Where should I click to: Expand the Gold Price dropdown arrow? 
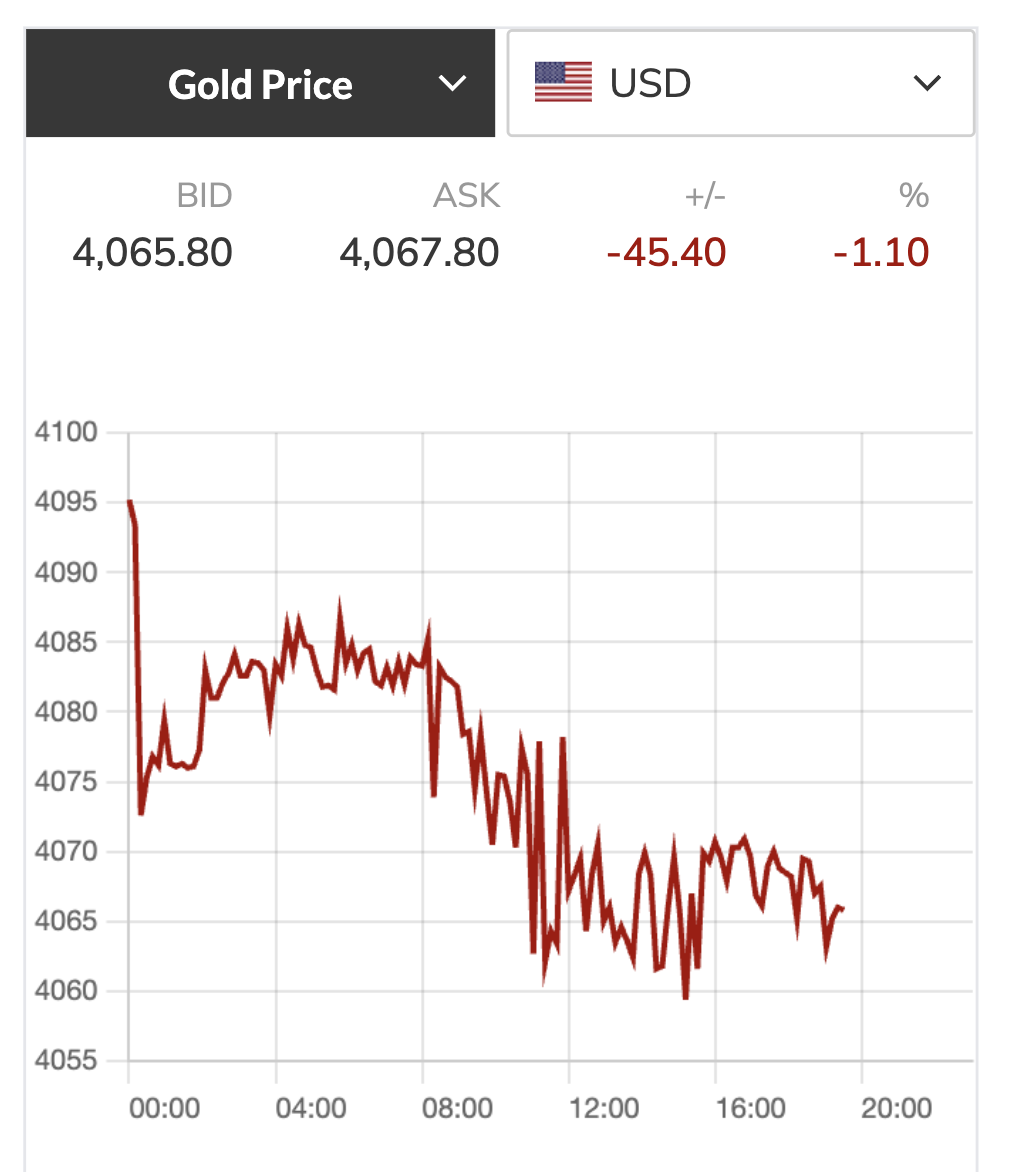453,84
